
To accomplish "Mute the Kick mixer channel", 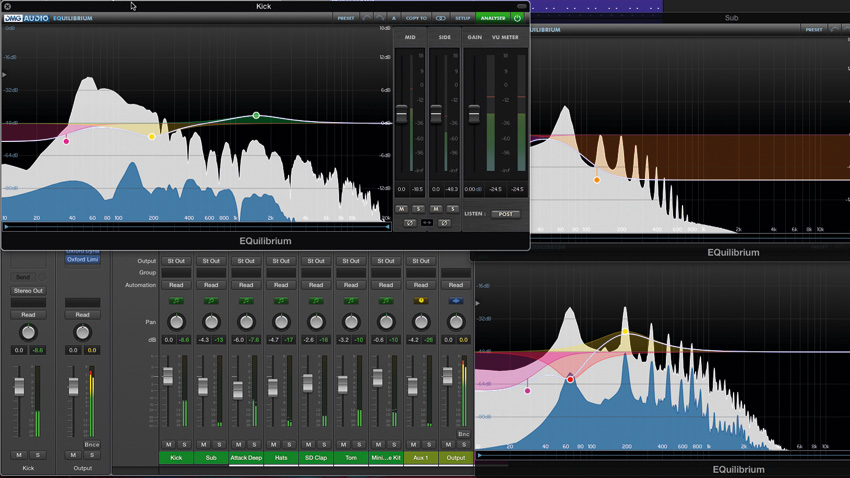I will (x=169, y=444).
